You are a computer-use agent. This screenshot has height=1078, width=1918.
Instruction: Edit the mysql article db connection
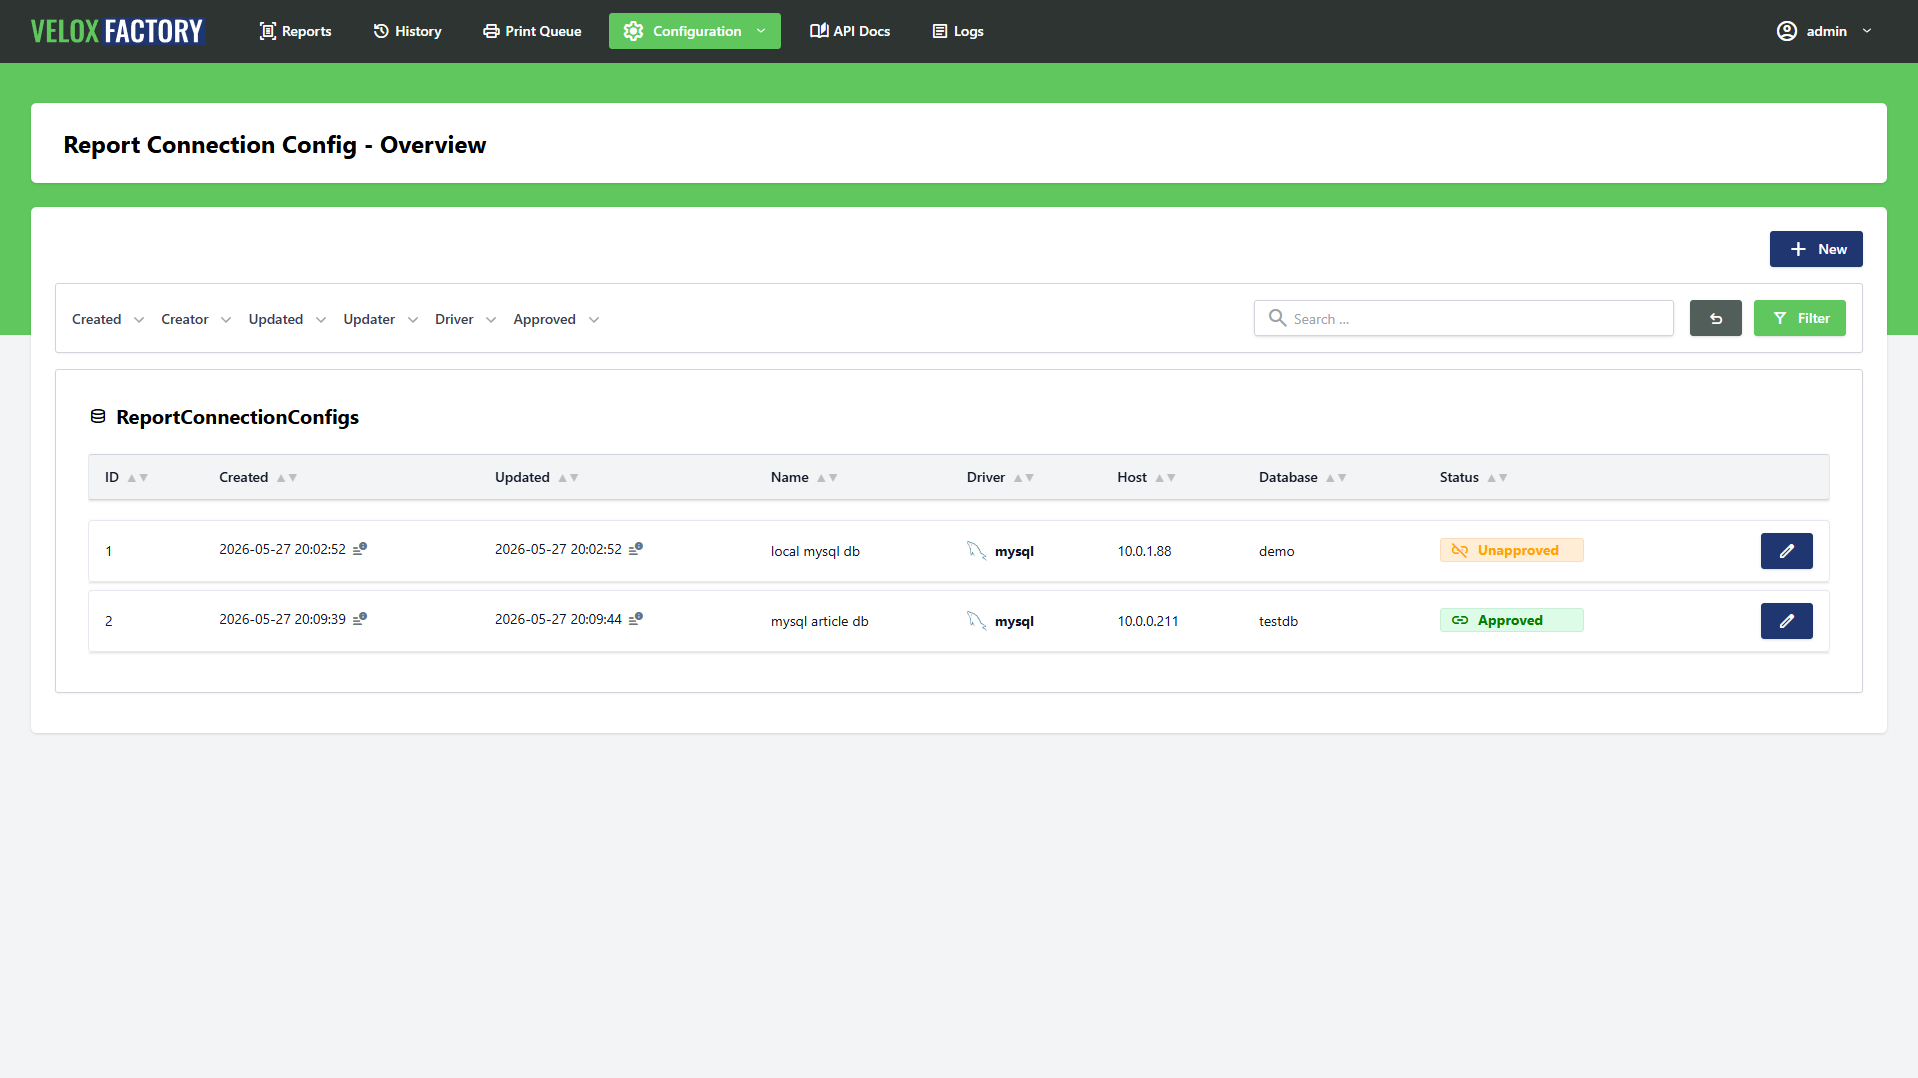(x=1786, y=621)
